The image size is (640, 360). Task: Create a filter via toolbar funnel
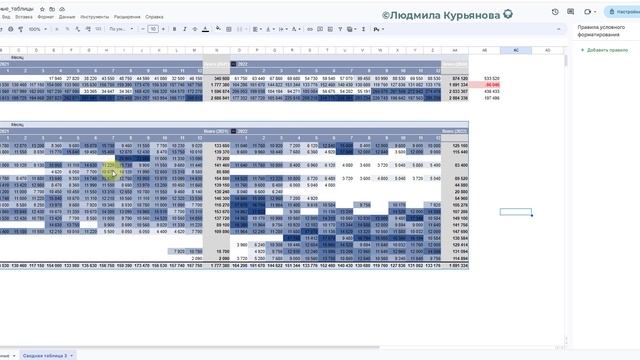tap(340, 29)
